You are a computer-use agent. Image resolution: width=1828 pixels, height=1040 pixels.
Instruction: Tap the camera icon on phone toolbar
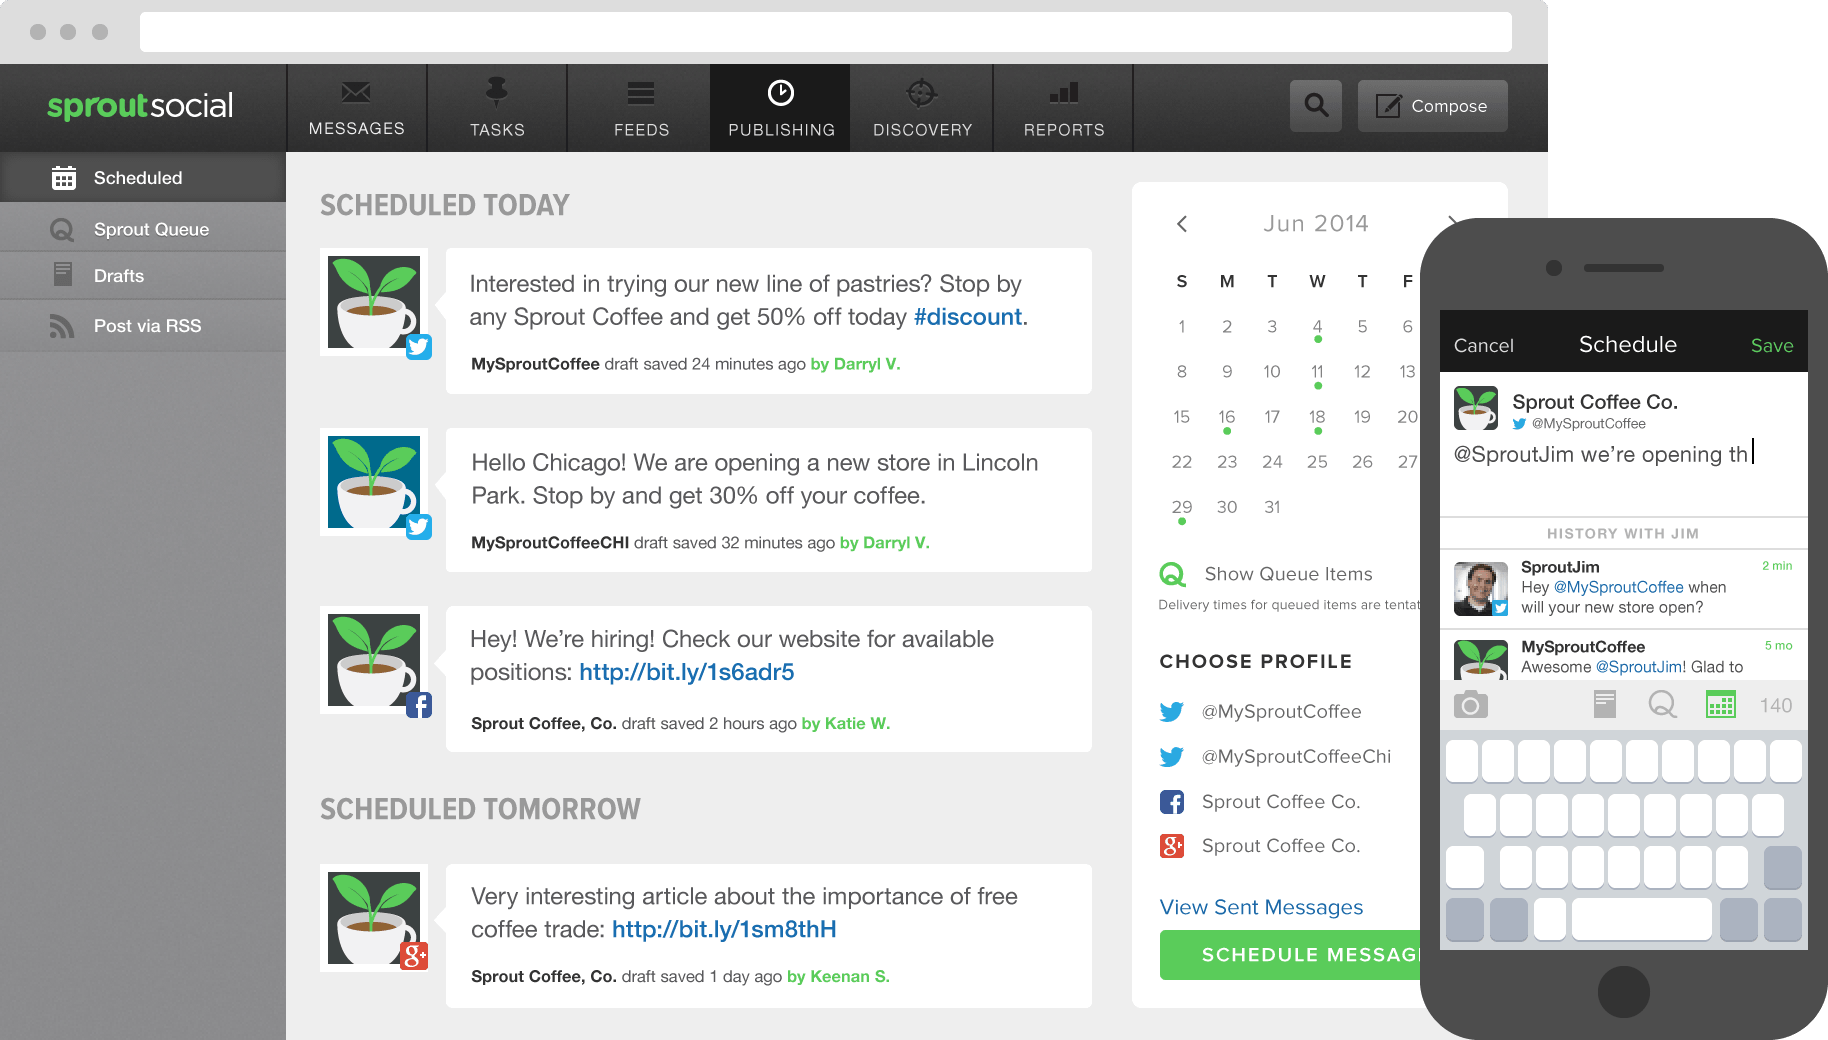tap(1470, 705)
